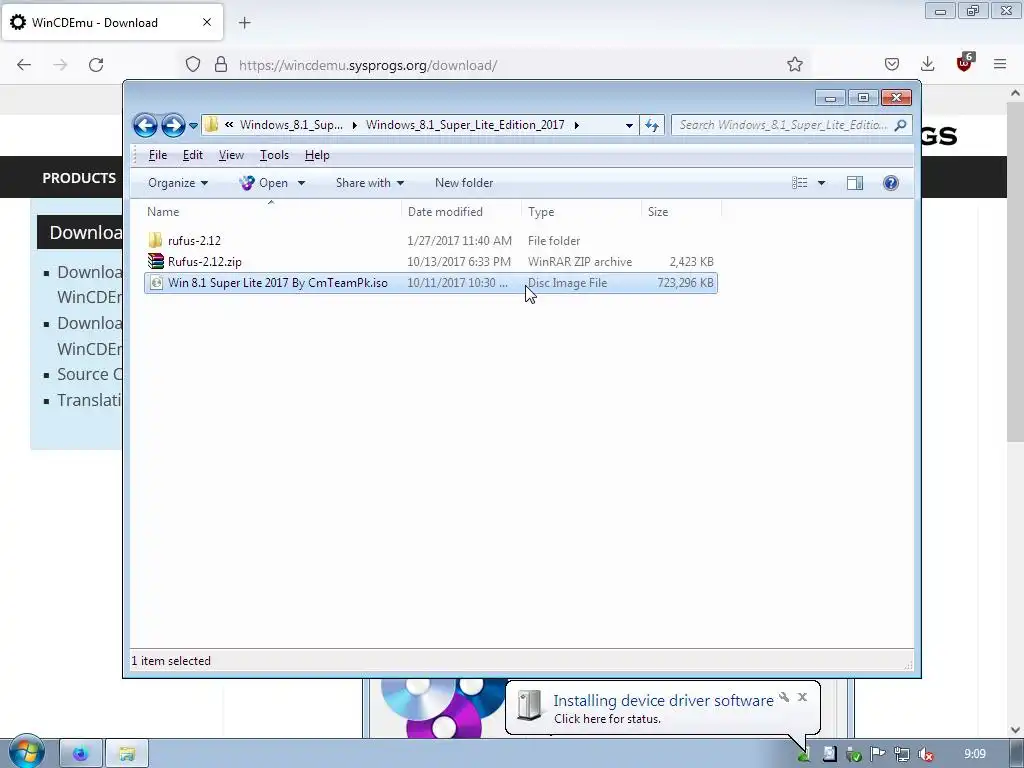Viewport: 1024px width, 768px height.
Task: Expand the address bar previous locations dropdown
Action: point(629,125)
